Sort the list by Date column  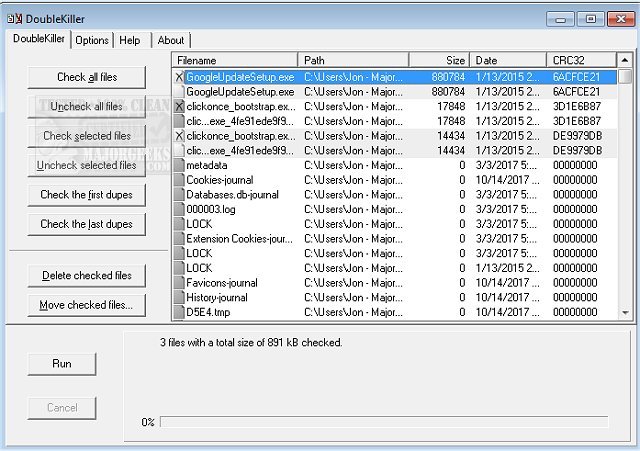508,60
